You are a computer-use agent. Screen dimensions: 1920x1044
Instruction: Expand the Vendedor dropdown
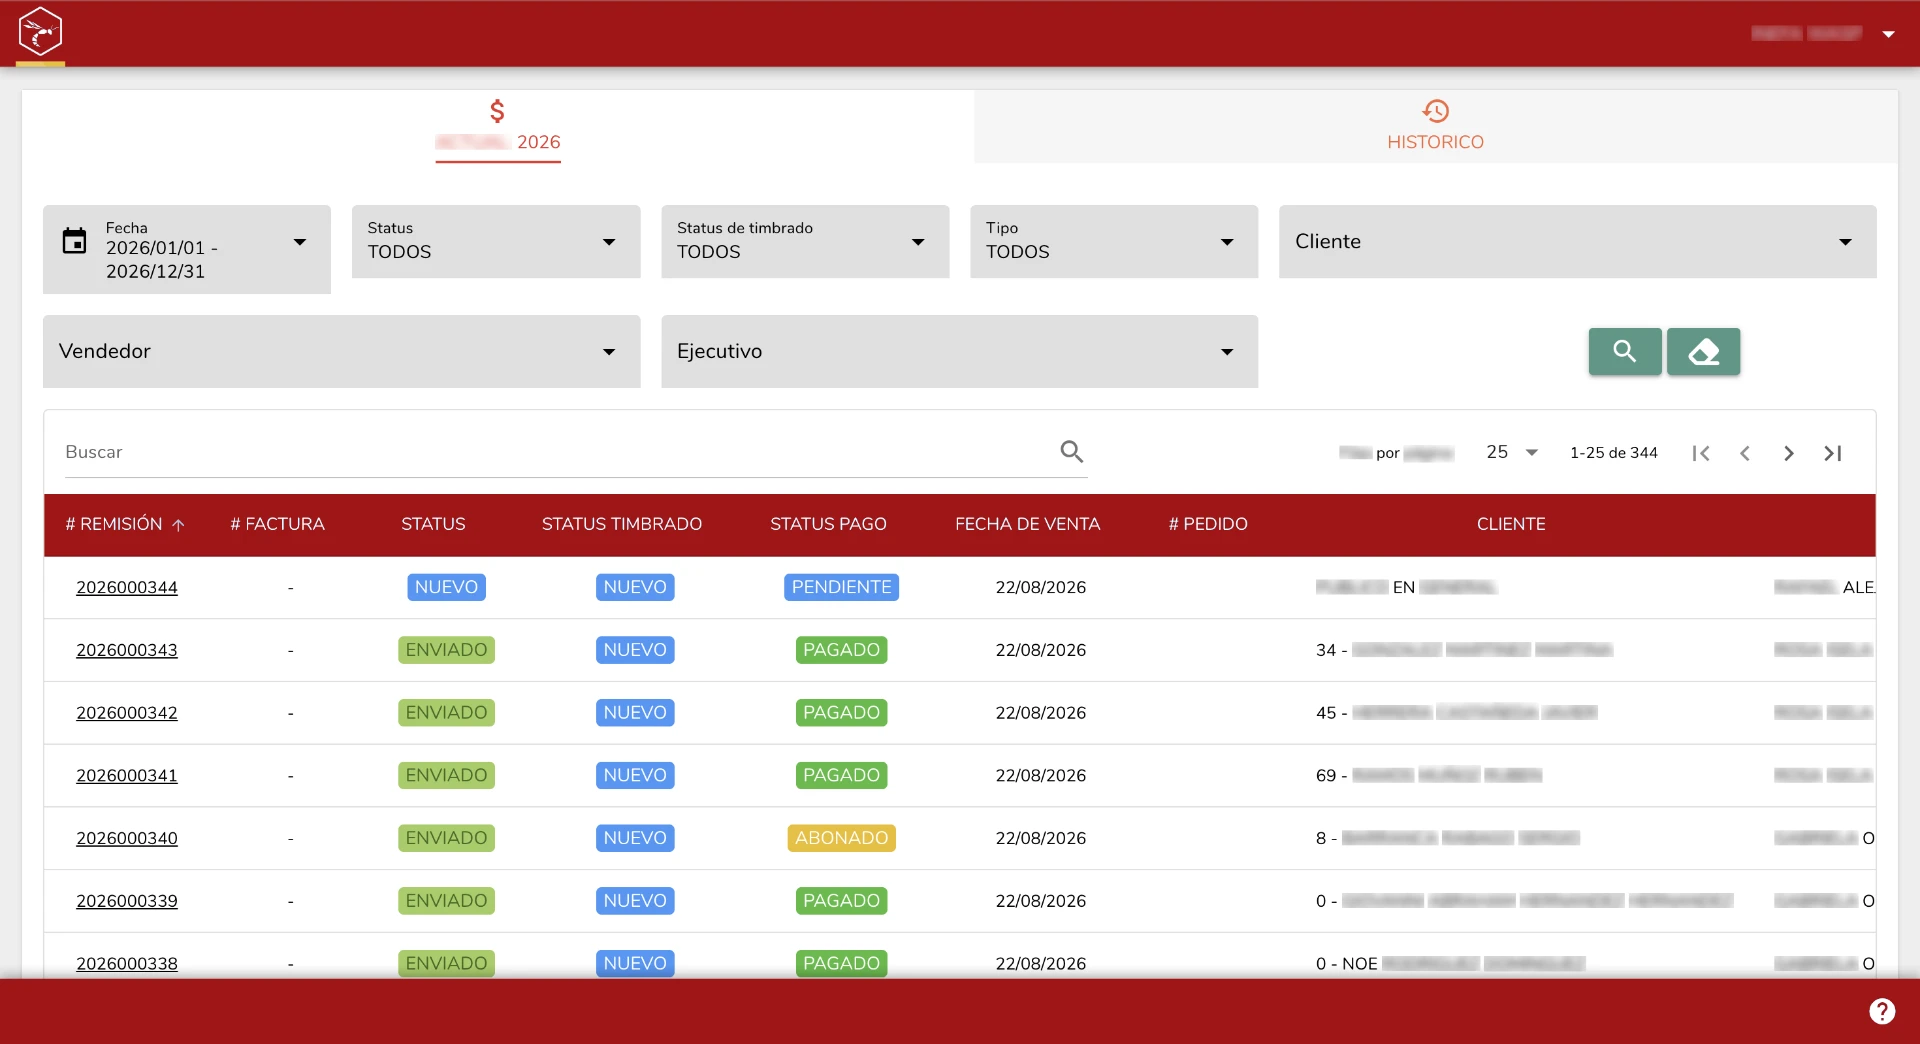click(341, 351)
